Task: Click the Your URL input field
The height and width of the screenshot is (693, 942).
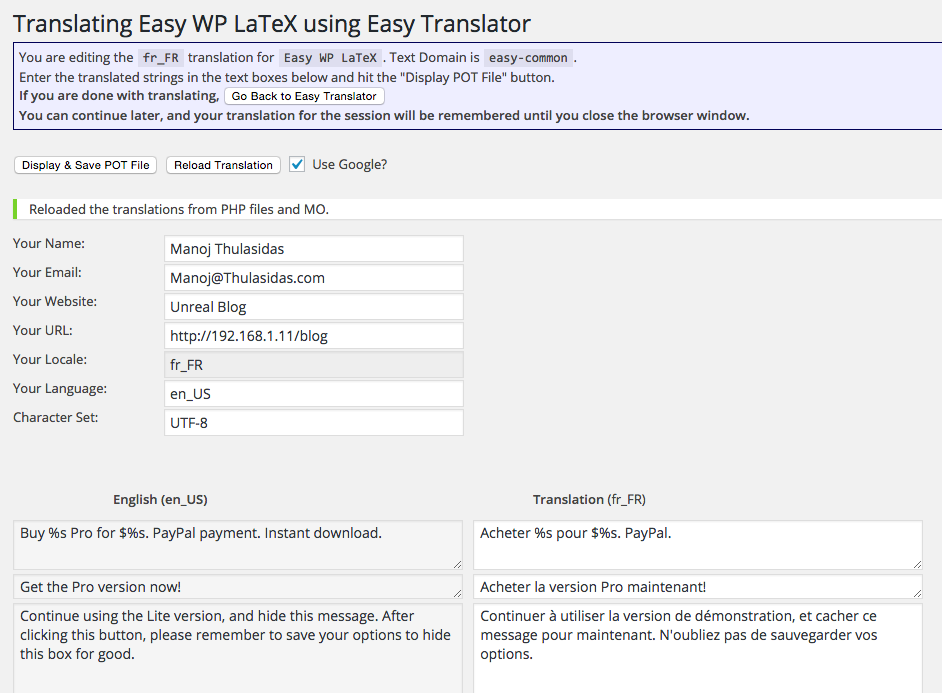Action: click(x=314, y=336)
